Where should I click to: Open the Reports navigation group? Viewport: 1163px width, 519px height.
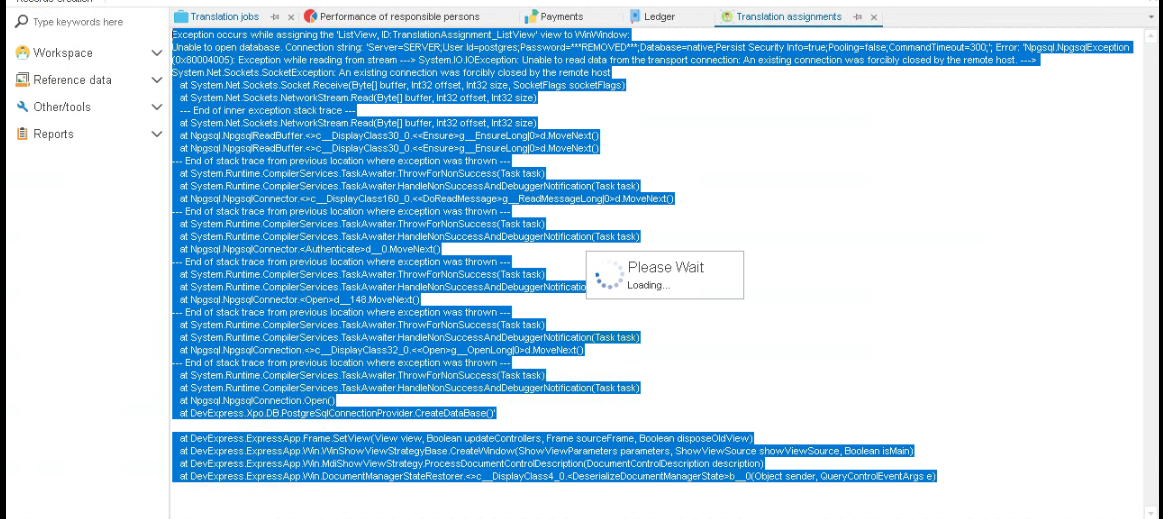53,134
